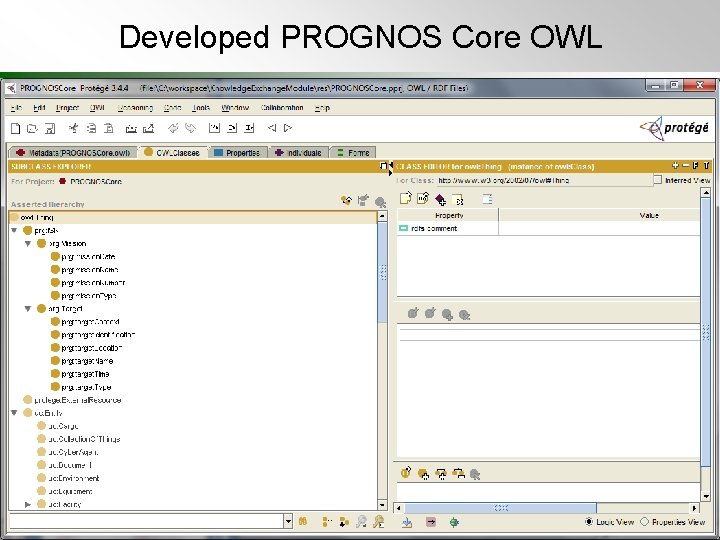720x540 pixels.
Task: Select the prg:TargetName class
Action: [87, 361]
